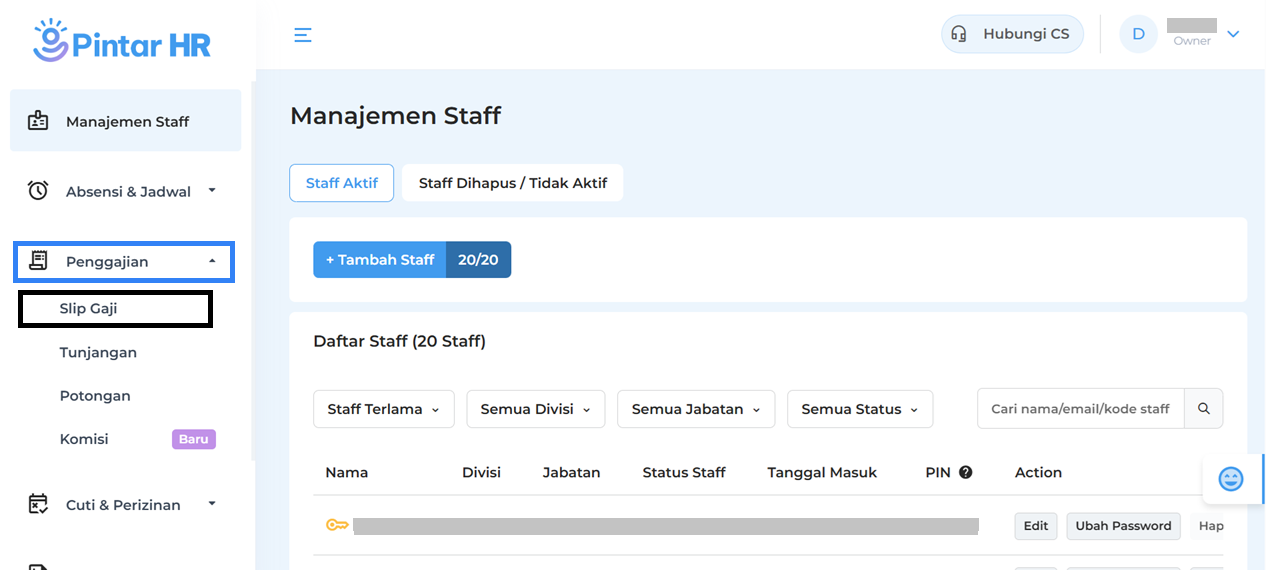Open the smiley face feedback widget
Viewport: 1266px width, 570px height.
(1231, 479)
